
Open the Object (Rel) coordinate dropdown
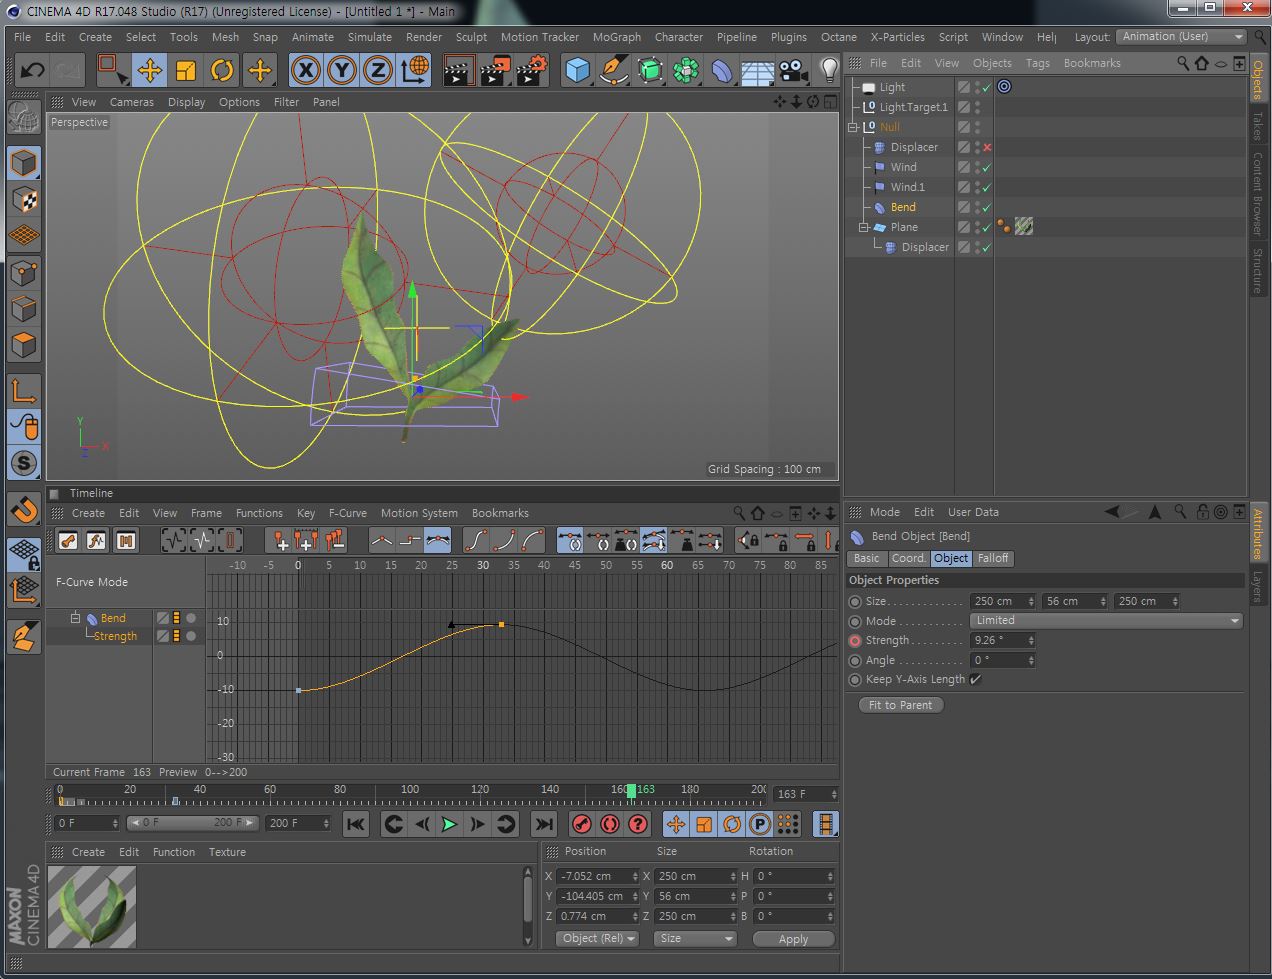point(598,939)
